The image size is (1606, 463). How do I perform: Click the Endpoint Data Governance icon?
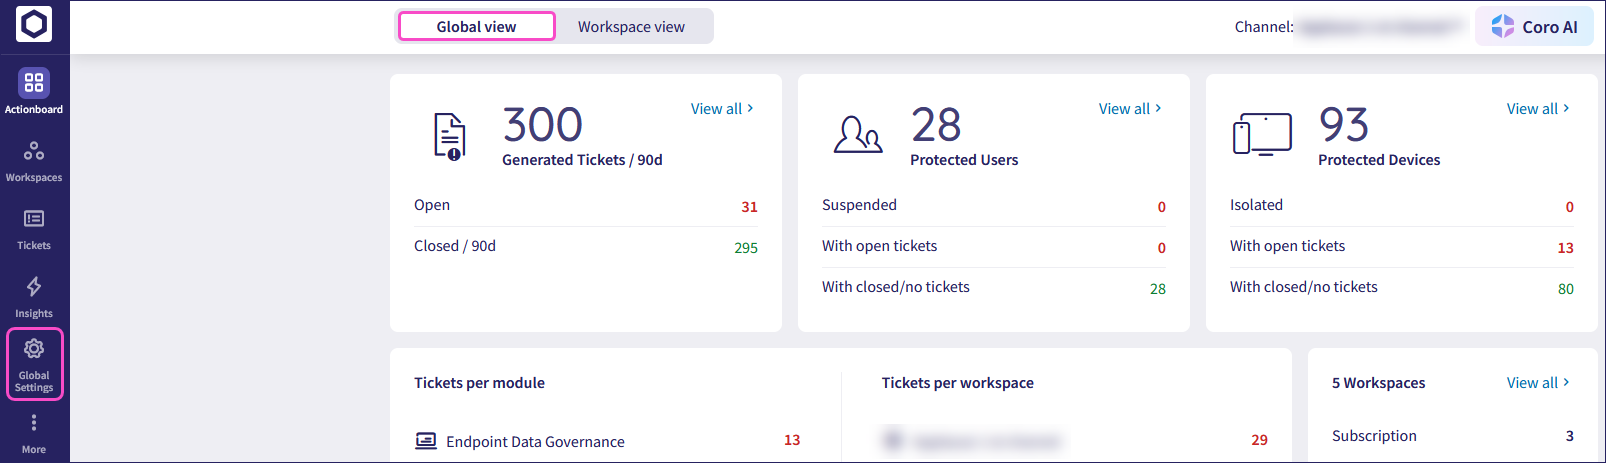[x=426, y=441]
